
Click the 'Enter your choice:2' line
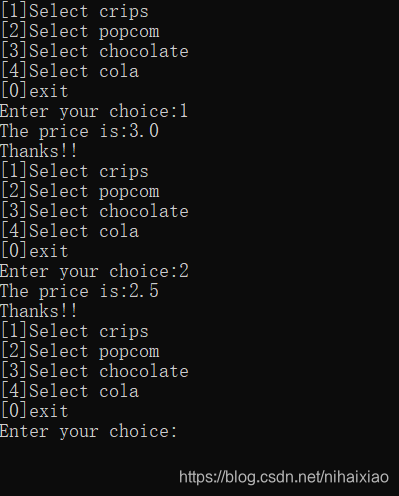pos(94,272)
